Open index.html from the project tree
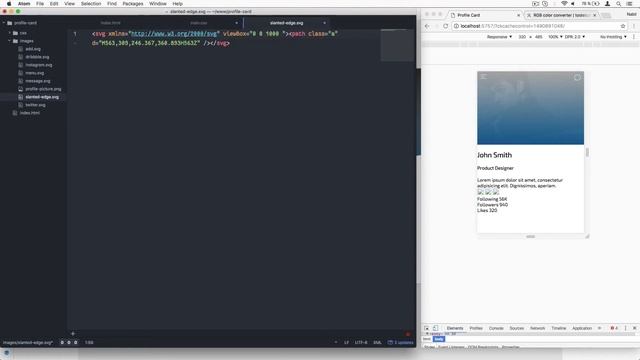This screenshot has height=360, width=640. 30,113
